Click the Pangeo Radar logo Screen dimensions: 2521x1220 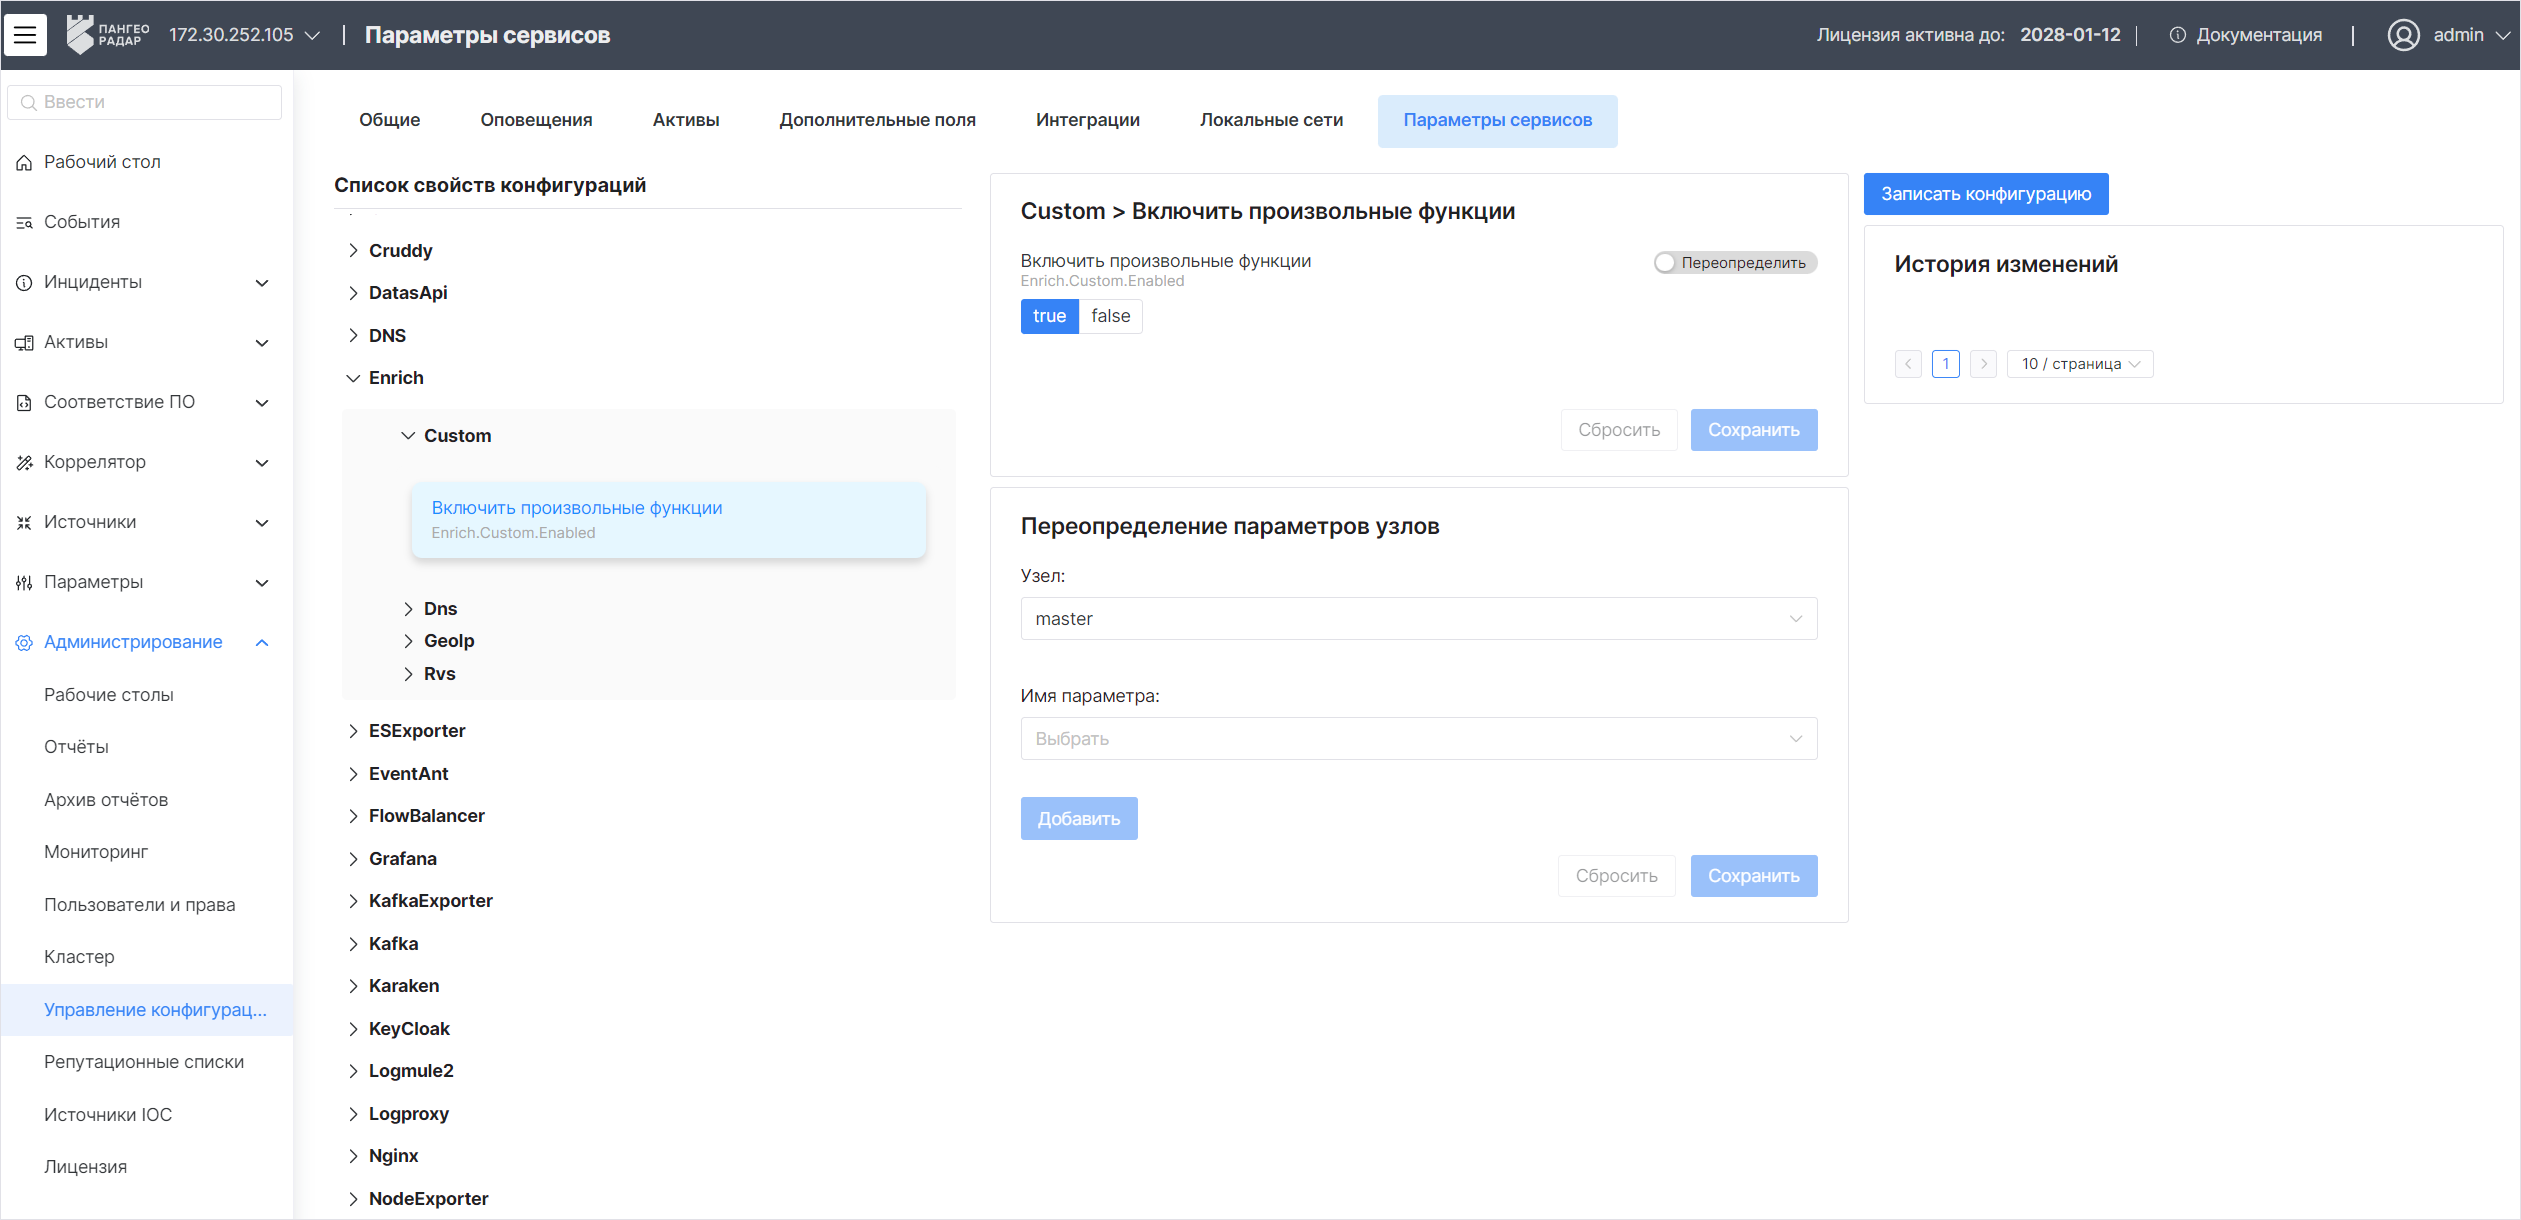click(108, 35)
